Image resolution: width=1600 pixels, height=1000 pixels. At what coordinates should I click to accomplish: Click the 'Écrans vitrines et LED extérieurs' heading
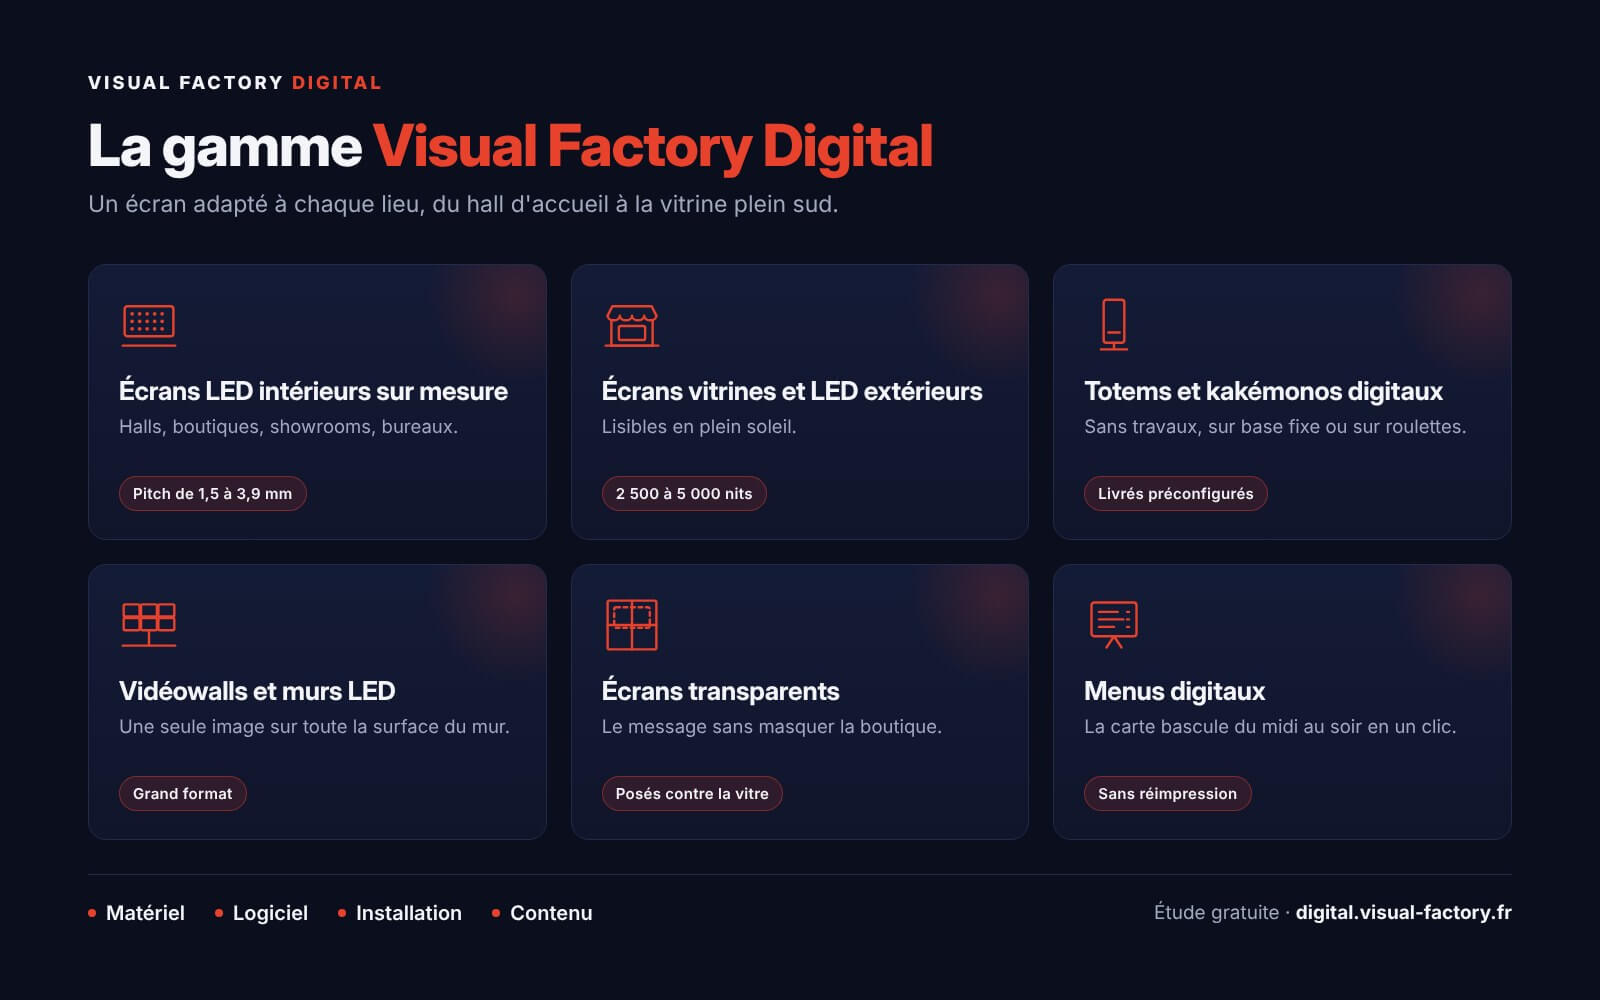tap(792, 391)
